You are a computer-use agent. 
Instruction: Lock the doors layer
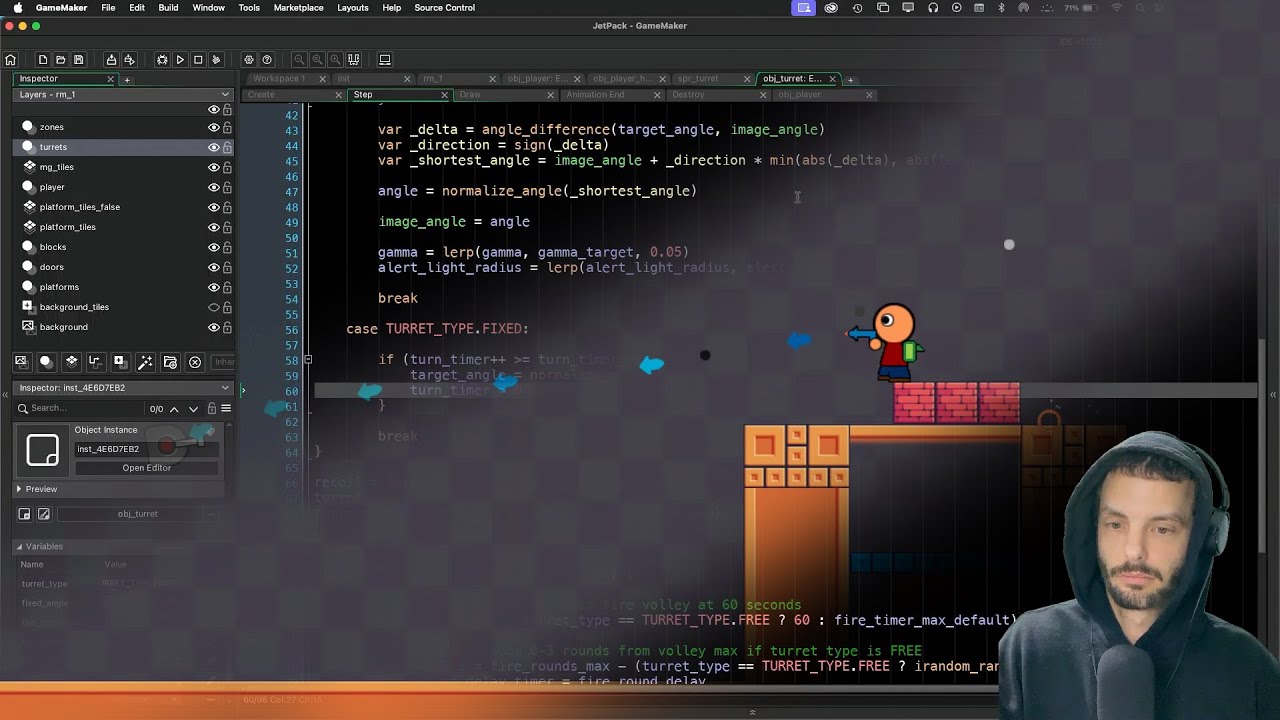coord(227,267)
